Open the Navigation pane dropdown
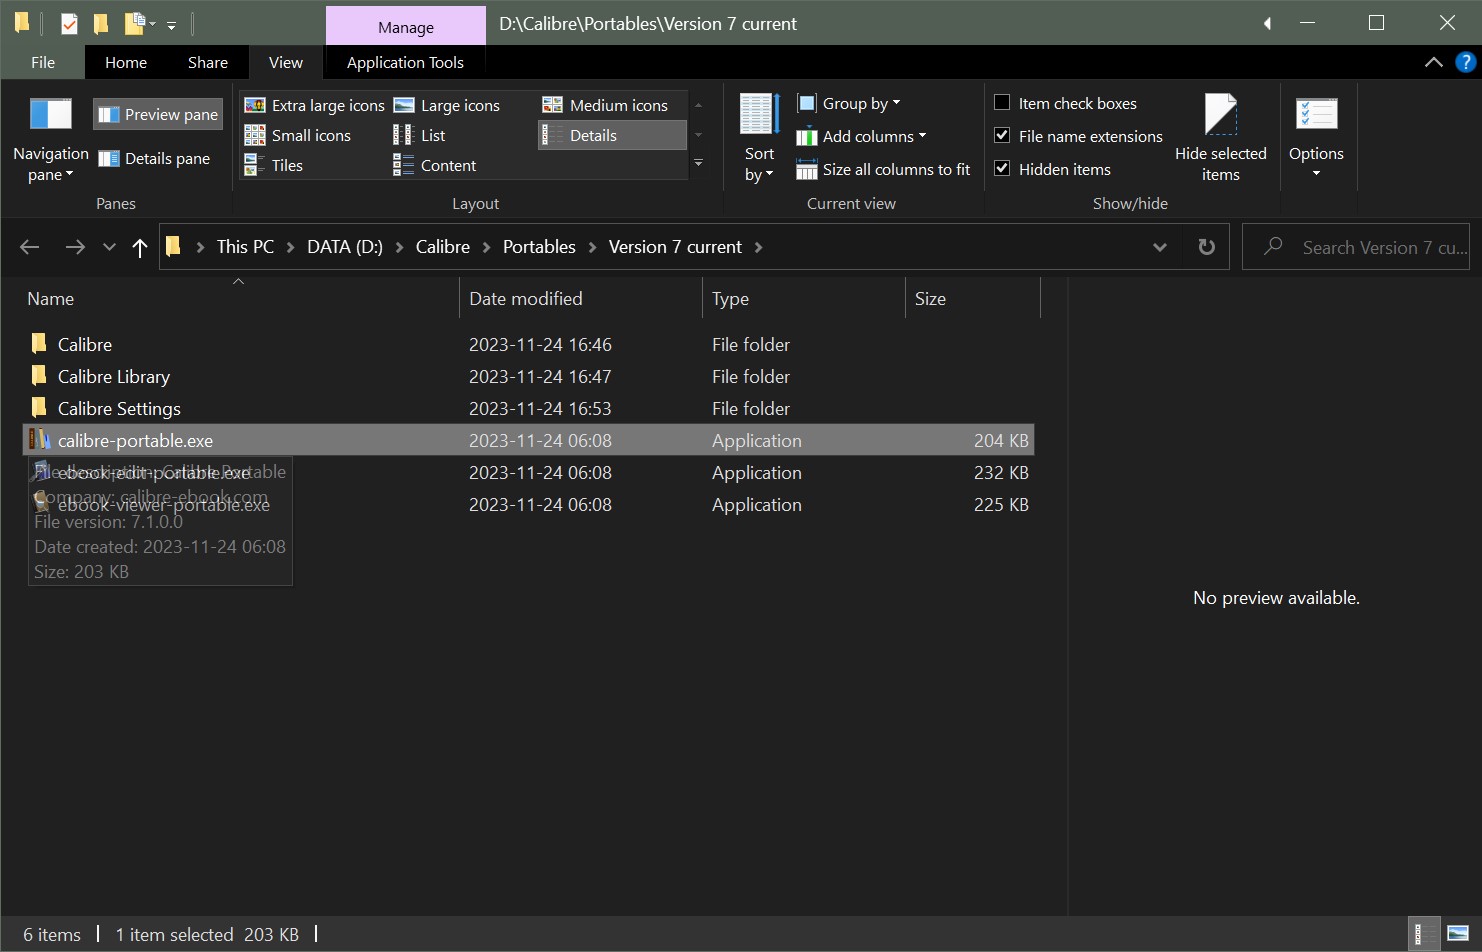 click(x=50, y=138)
